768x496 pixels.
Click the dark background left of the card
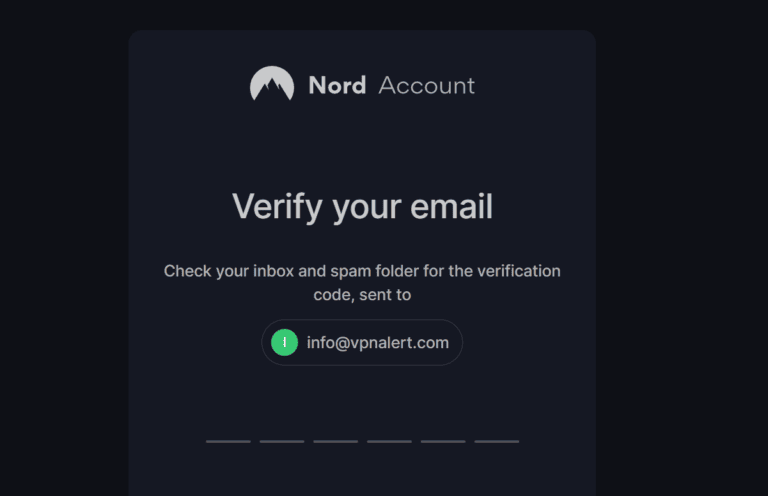[62, 250]
